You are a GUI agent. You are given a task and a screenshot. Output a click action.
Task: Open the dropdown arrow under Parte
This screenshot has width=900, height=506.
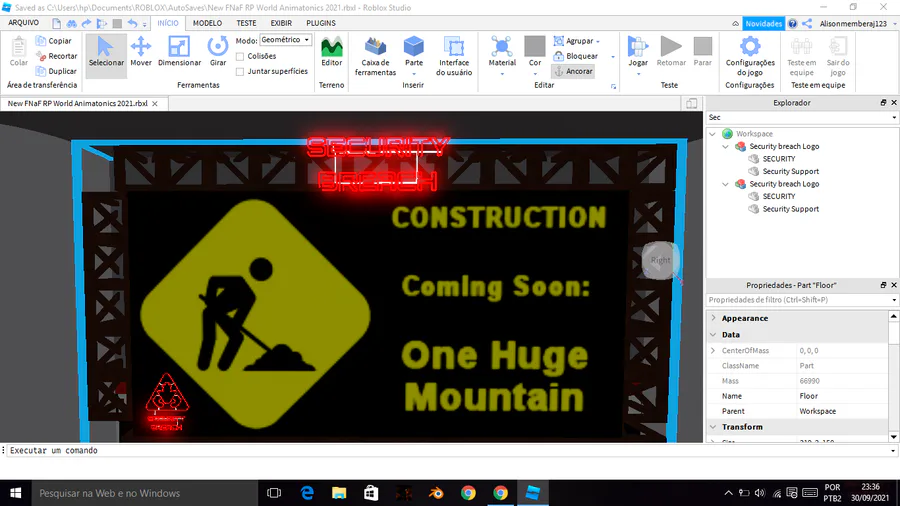(413, 74)
